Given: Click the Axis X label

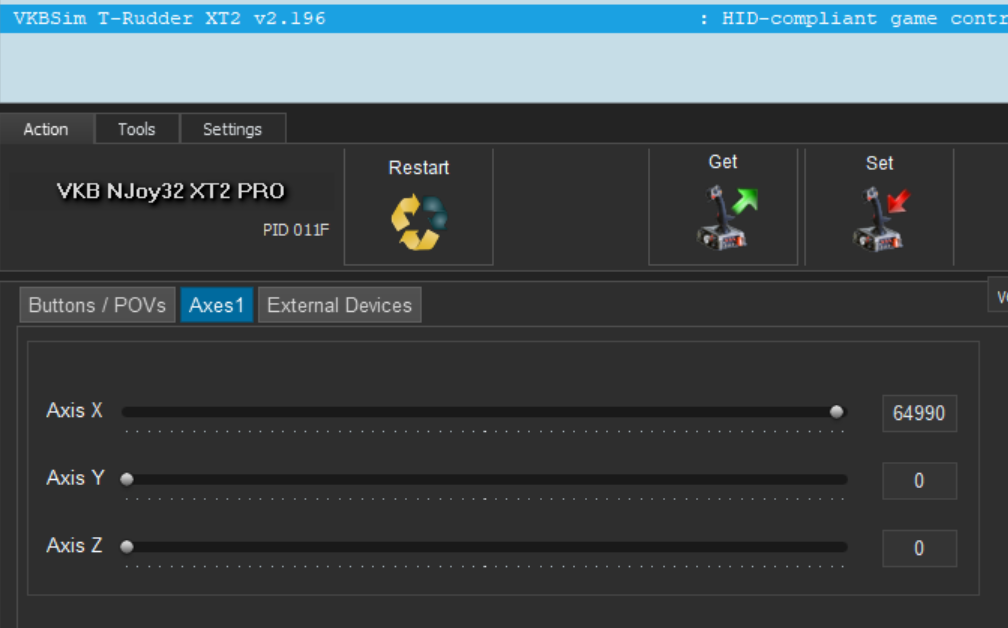Looking at the screenshot, I should tap(75, 410).
